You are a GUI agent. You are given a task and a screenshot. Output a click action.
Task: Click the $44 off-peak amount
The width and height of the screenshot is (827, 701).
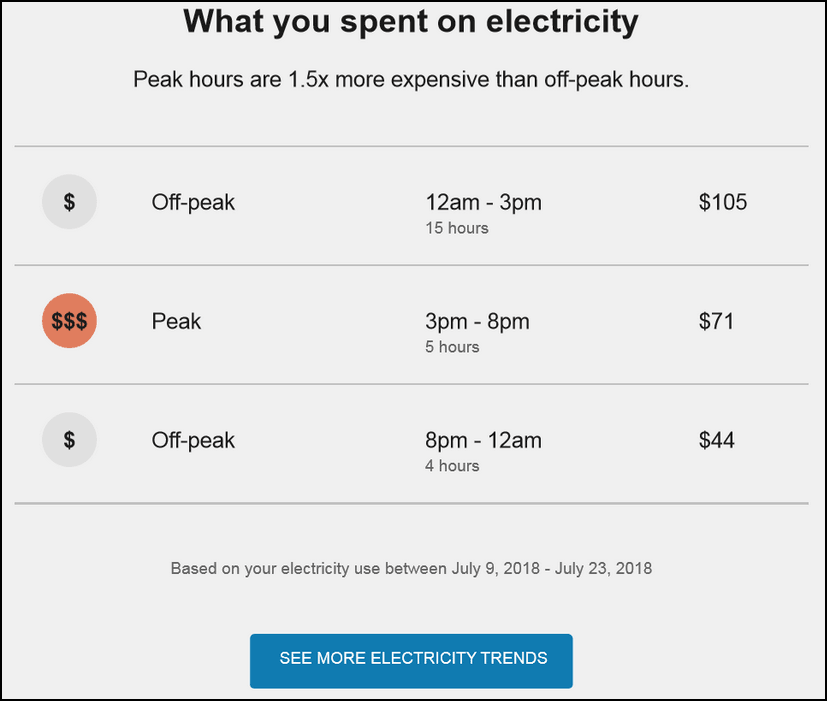pos(716,440)
